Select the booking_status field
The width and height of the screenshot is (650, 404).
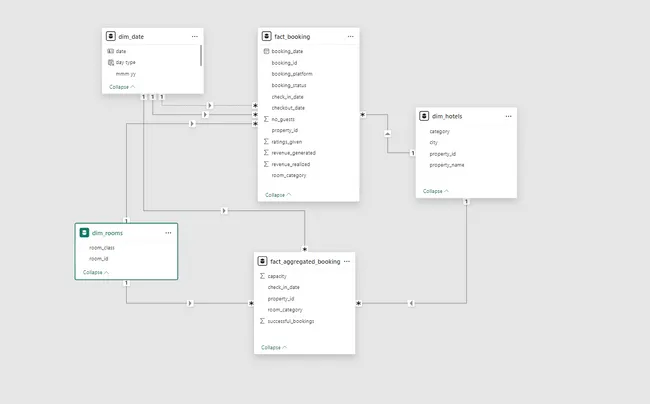[289, 85]
